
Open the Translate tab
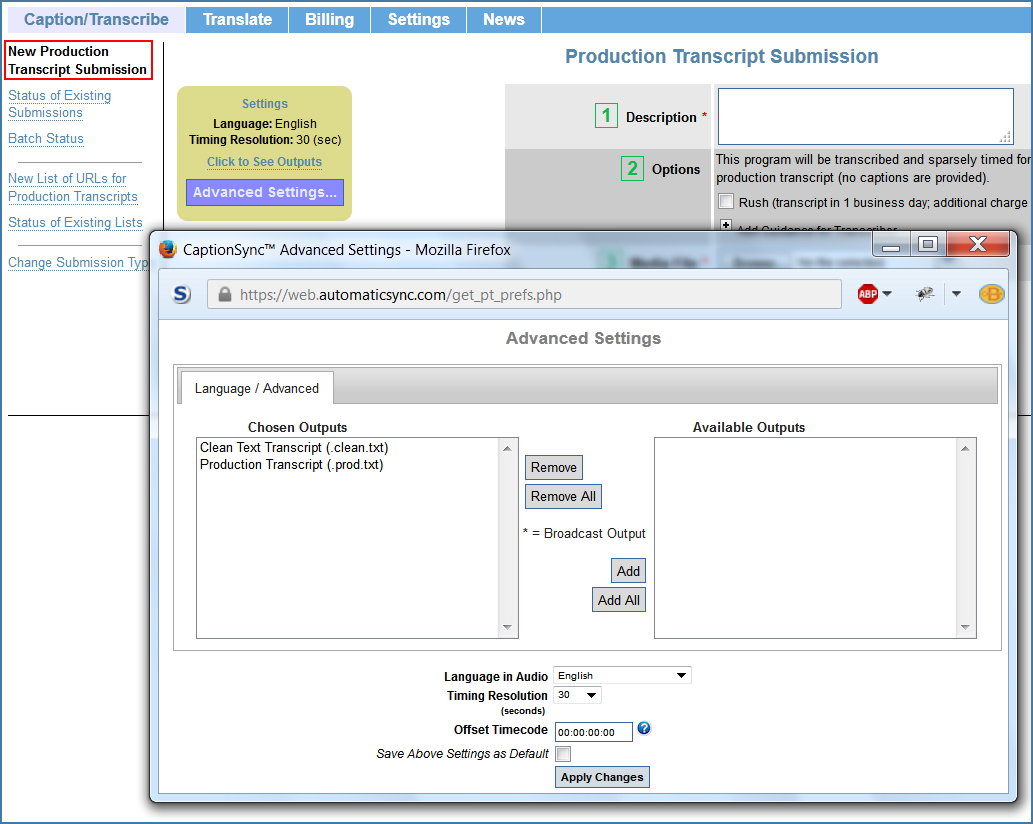point(237,19)
